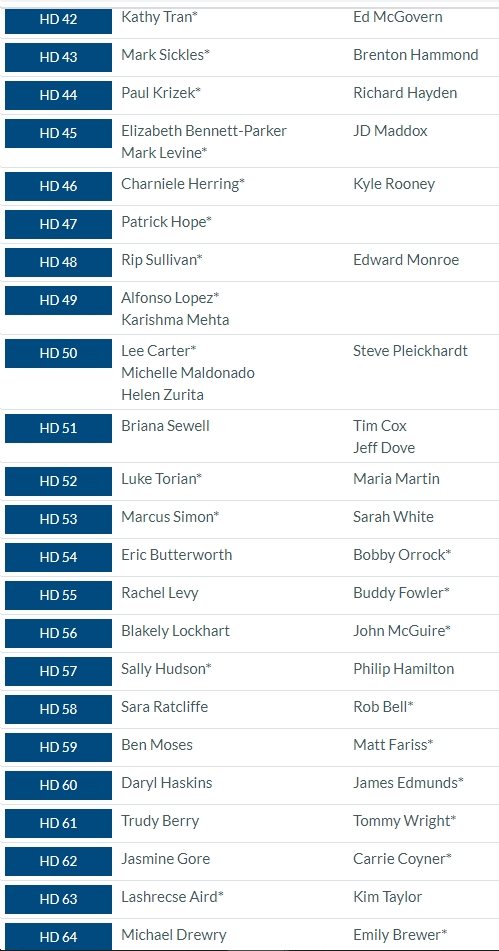Click Bobby Orrock in HD 54
499x951 pixels.
(x=402, y=555)
